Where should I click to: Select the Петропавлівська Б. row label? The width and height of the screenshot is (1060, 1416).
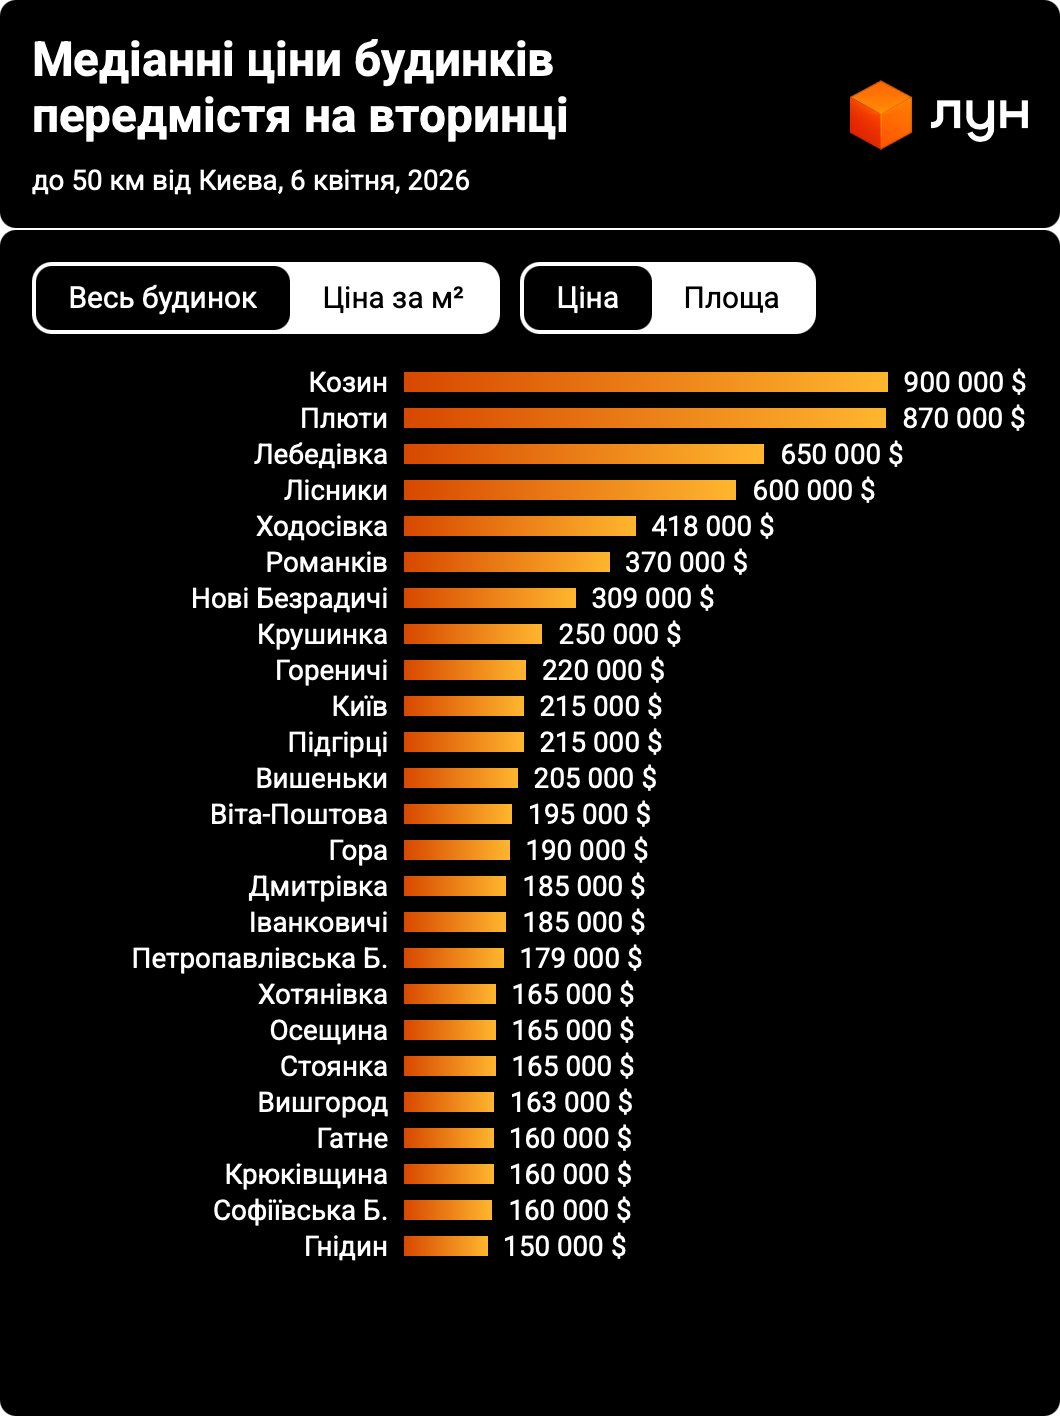pos(259,958)
